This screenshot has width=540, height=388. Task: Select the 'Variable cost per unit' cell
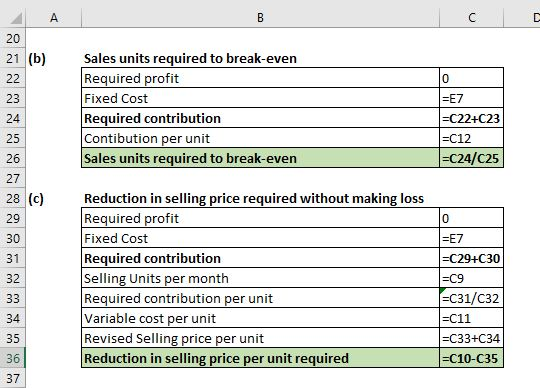point(260,318)
